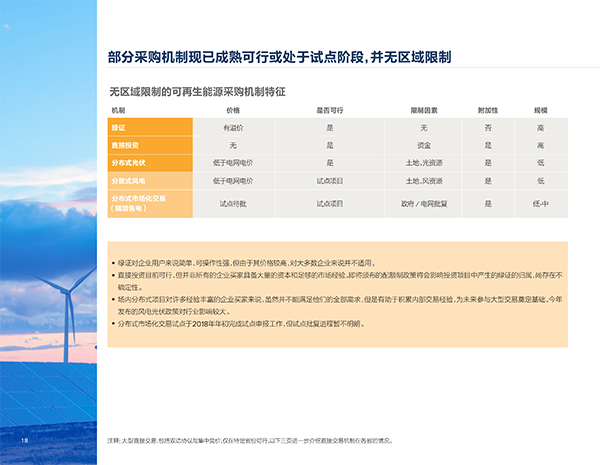
Task: Click the wind turbine photo in the sidebar
Action: [x=48, y=232]
